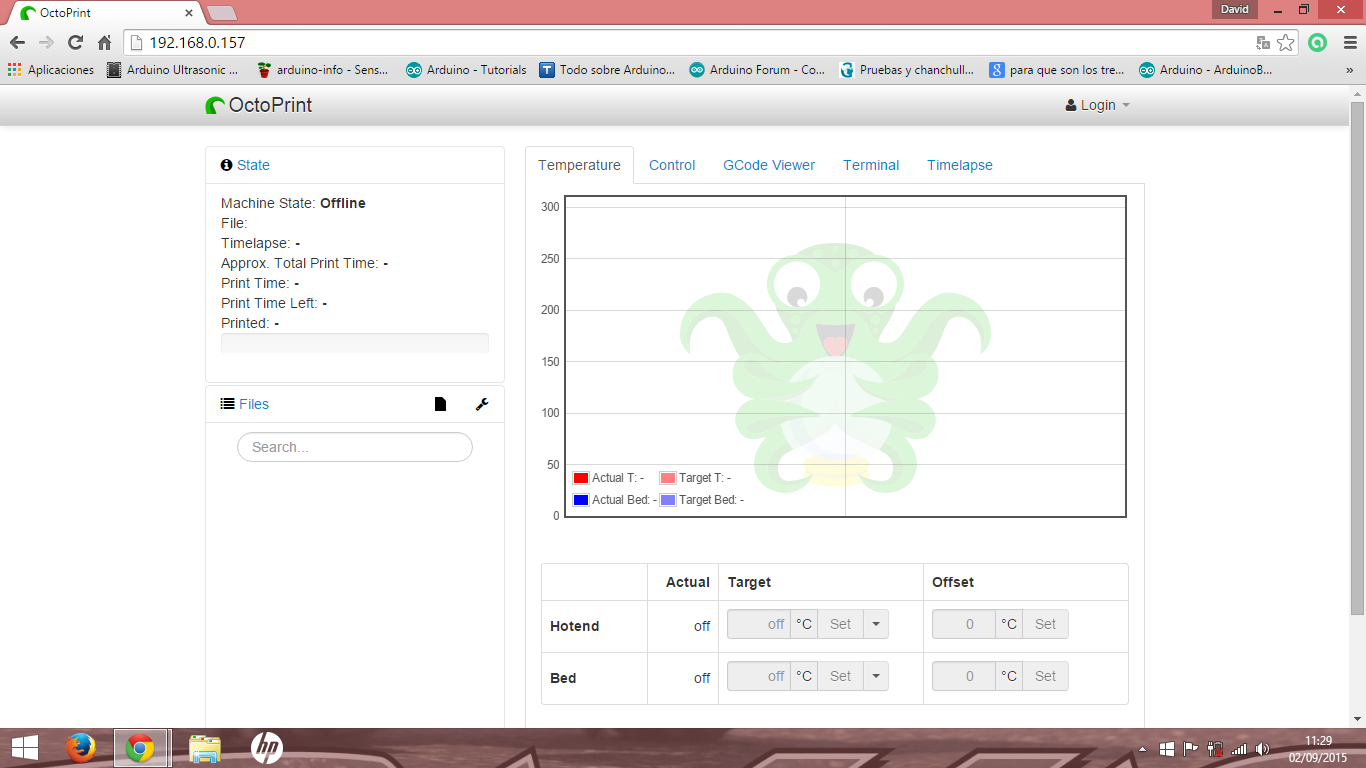Click the David profile button
Image resolution: width=1366 pixels, height=768 pixels.
[1235, 9]
